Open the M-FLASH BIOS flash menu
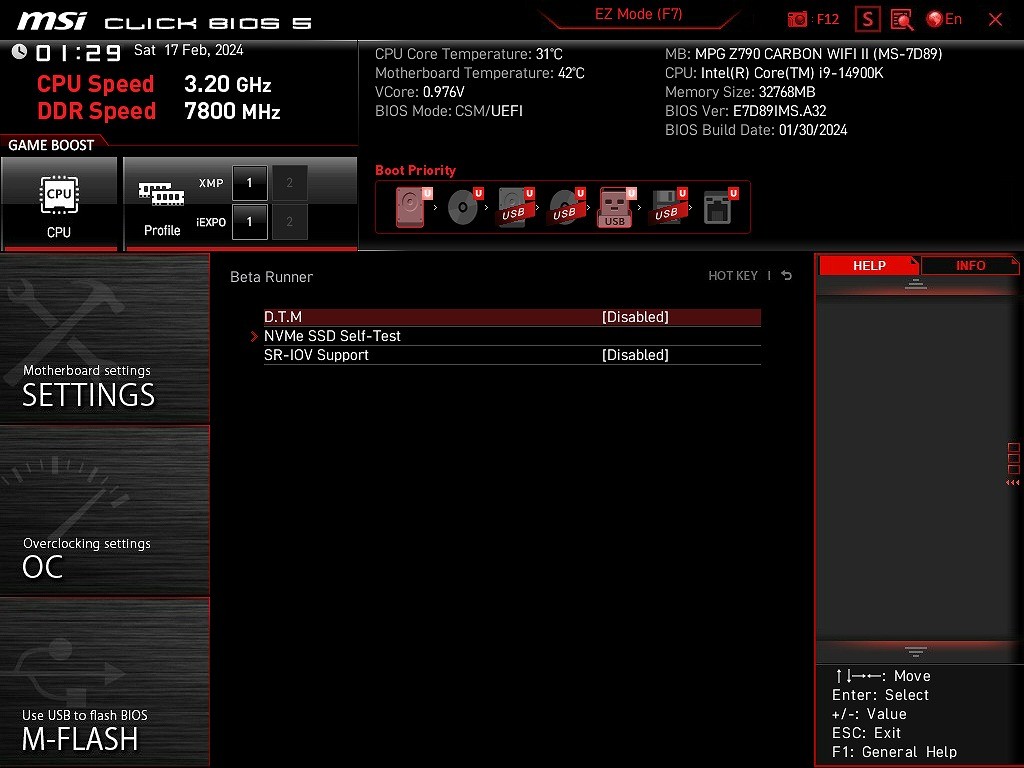 point(104,682)
